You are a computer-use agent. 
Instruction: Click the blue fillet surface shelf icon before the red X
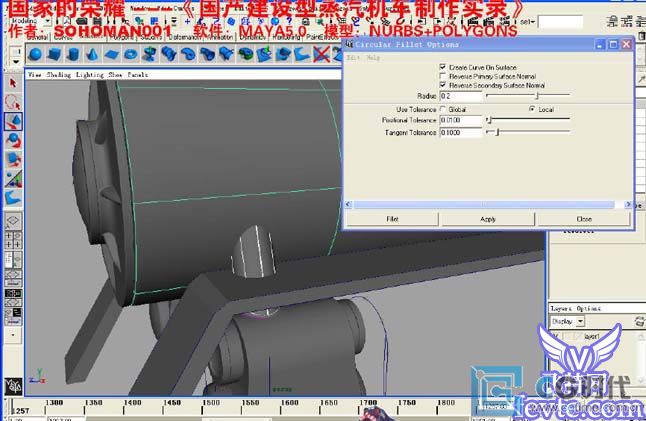302,54
